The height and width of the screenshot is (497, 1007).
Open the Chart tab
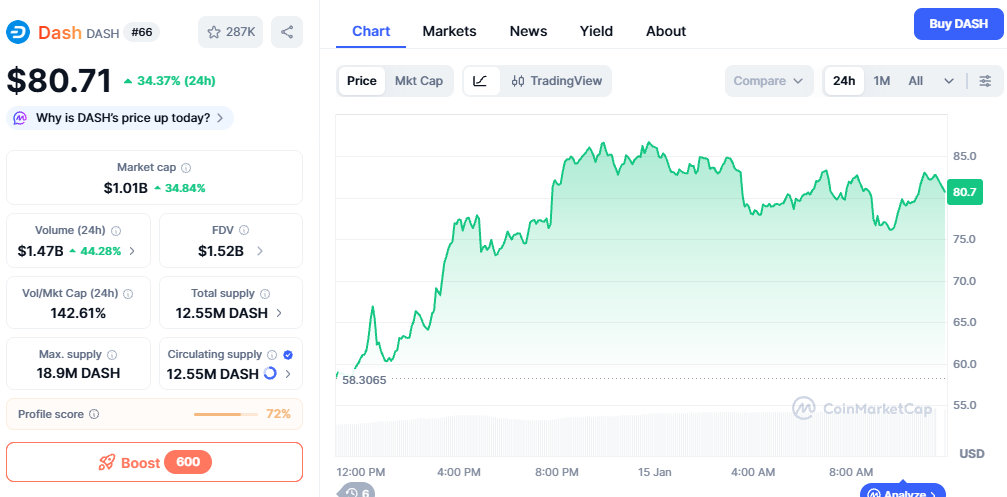click(371, 31)
